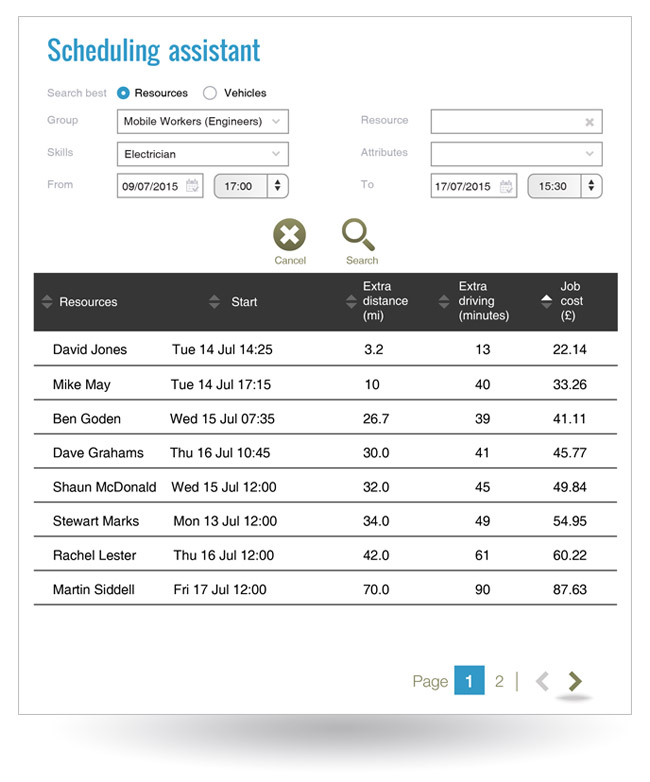
Task: Open the Attributes dropdown
Action: pos(516,154)
